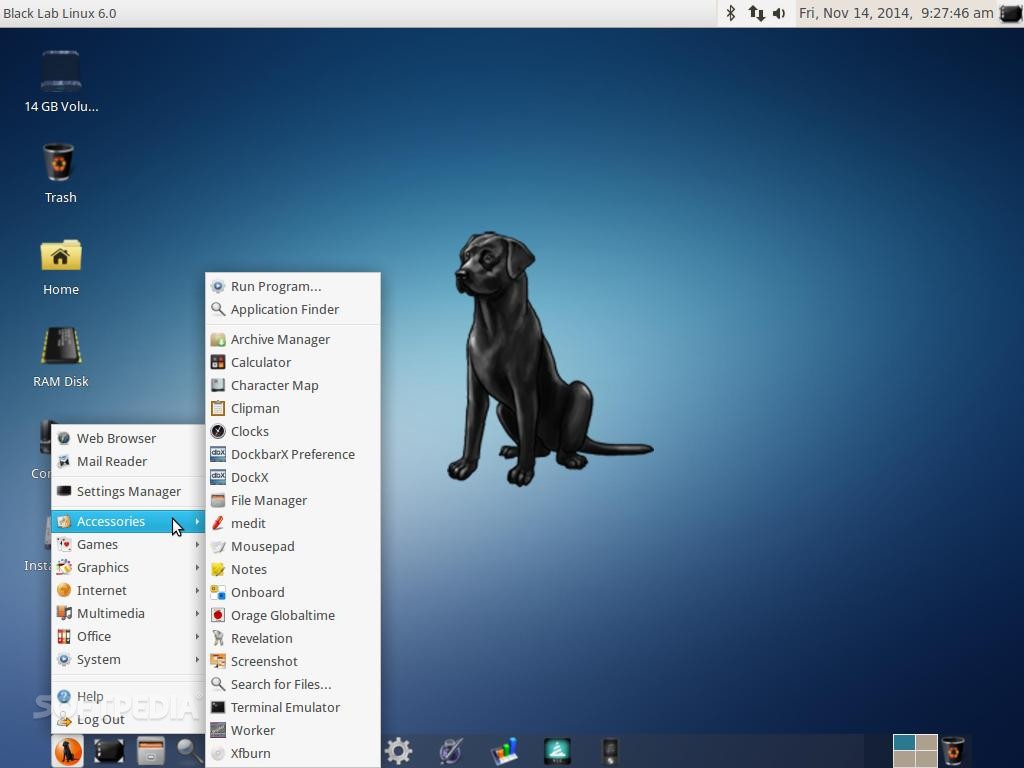Click the trash icon in bottom panel
Screen dimensions: 1024x768
click(x=953, y=750)
